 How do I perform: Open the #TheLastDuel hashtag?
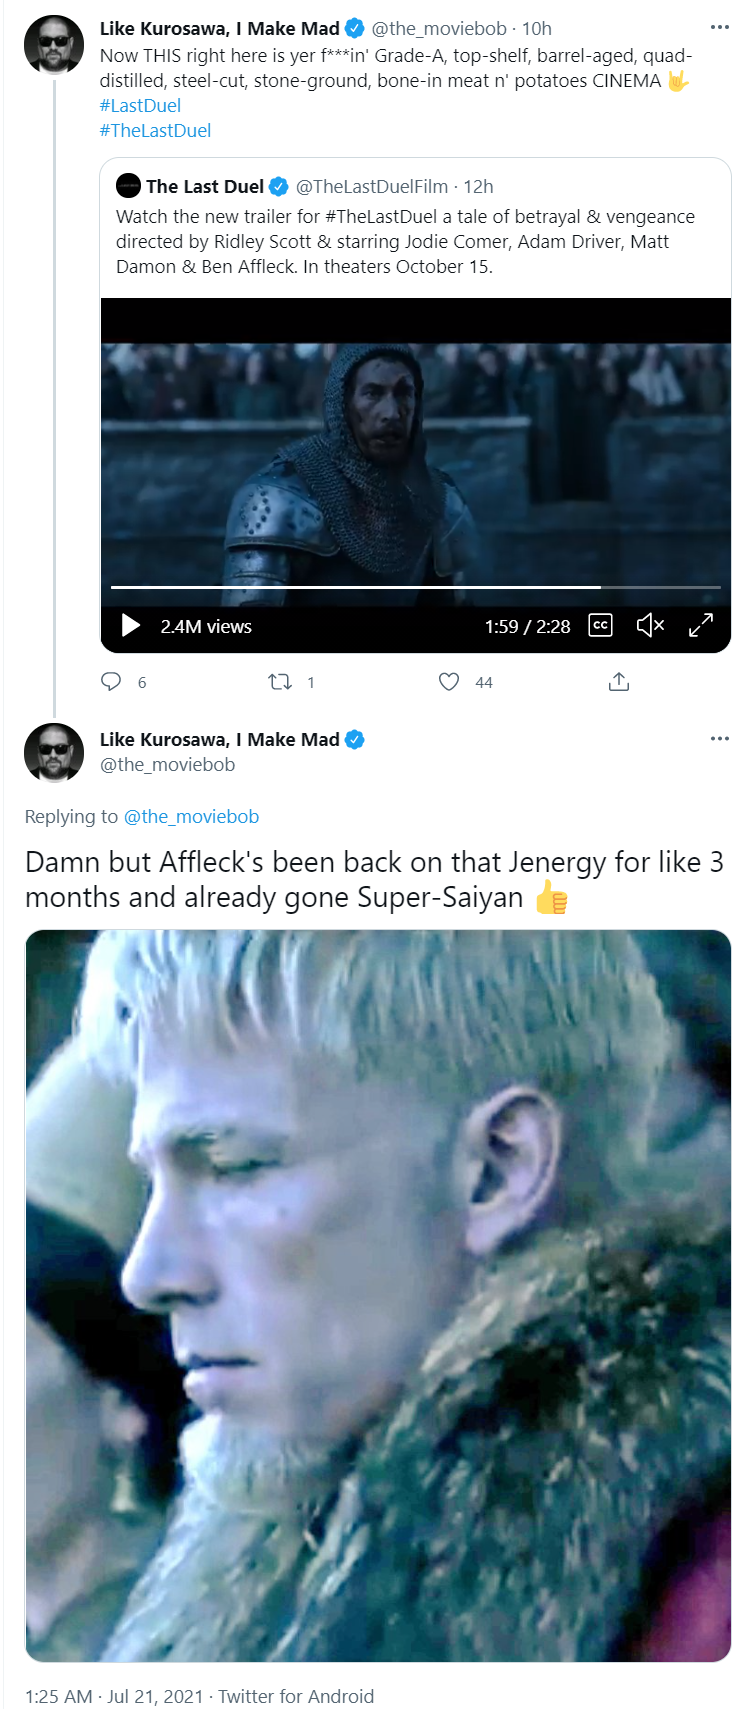click(155, 130)
